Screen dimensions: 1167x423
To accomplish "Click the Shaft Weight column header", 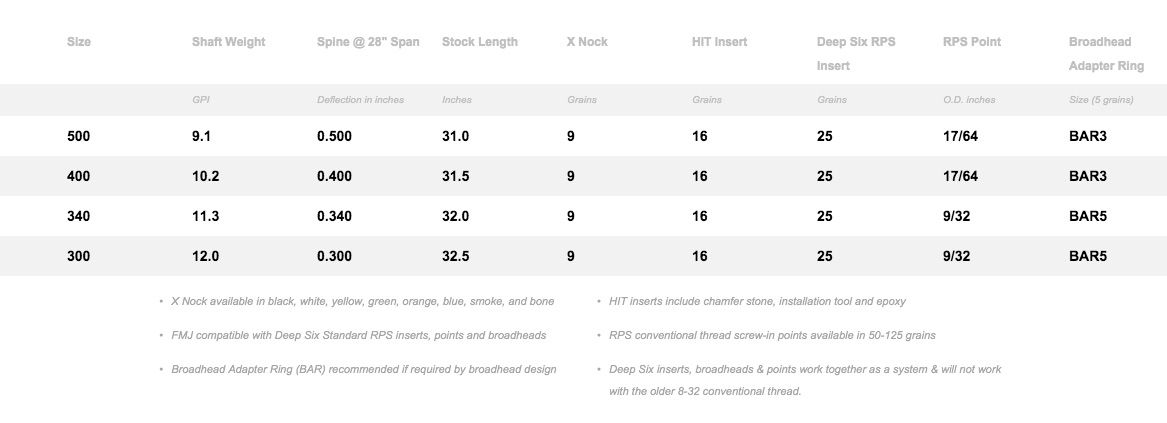I will (x=228, y=42).
